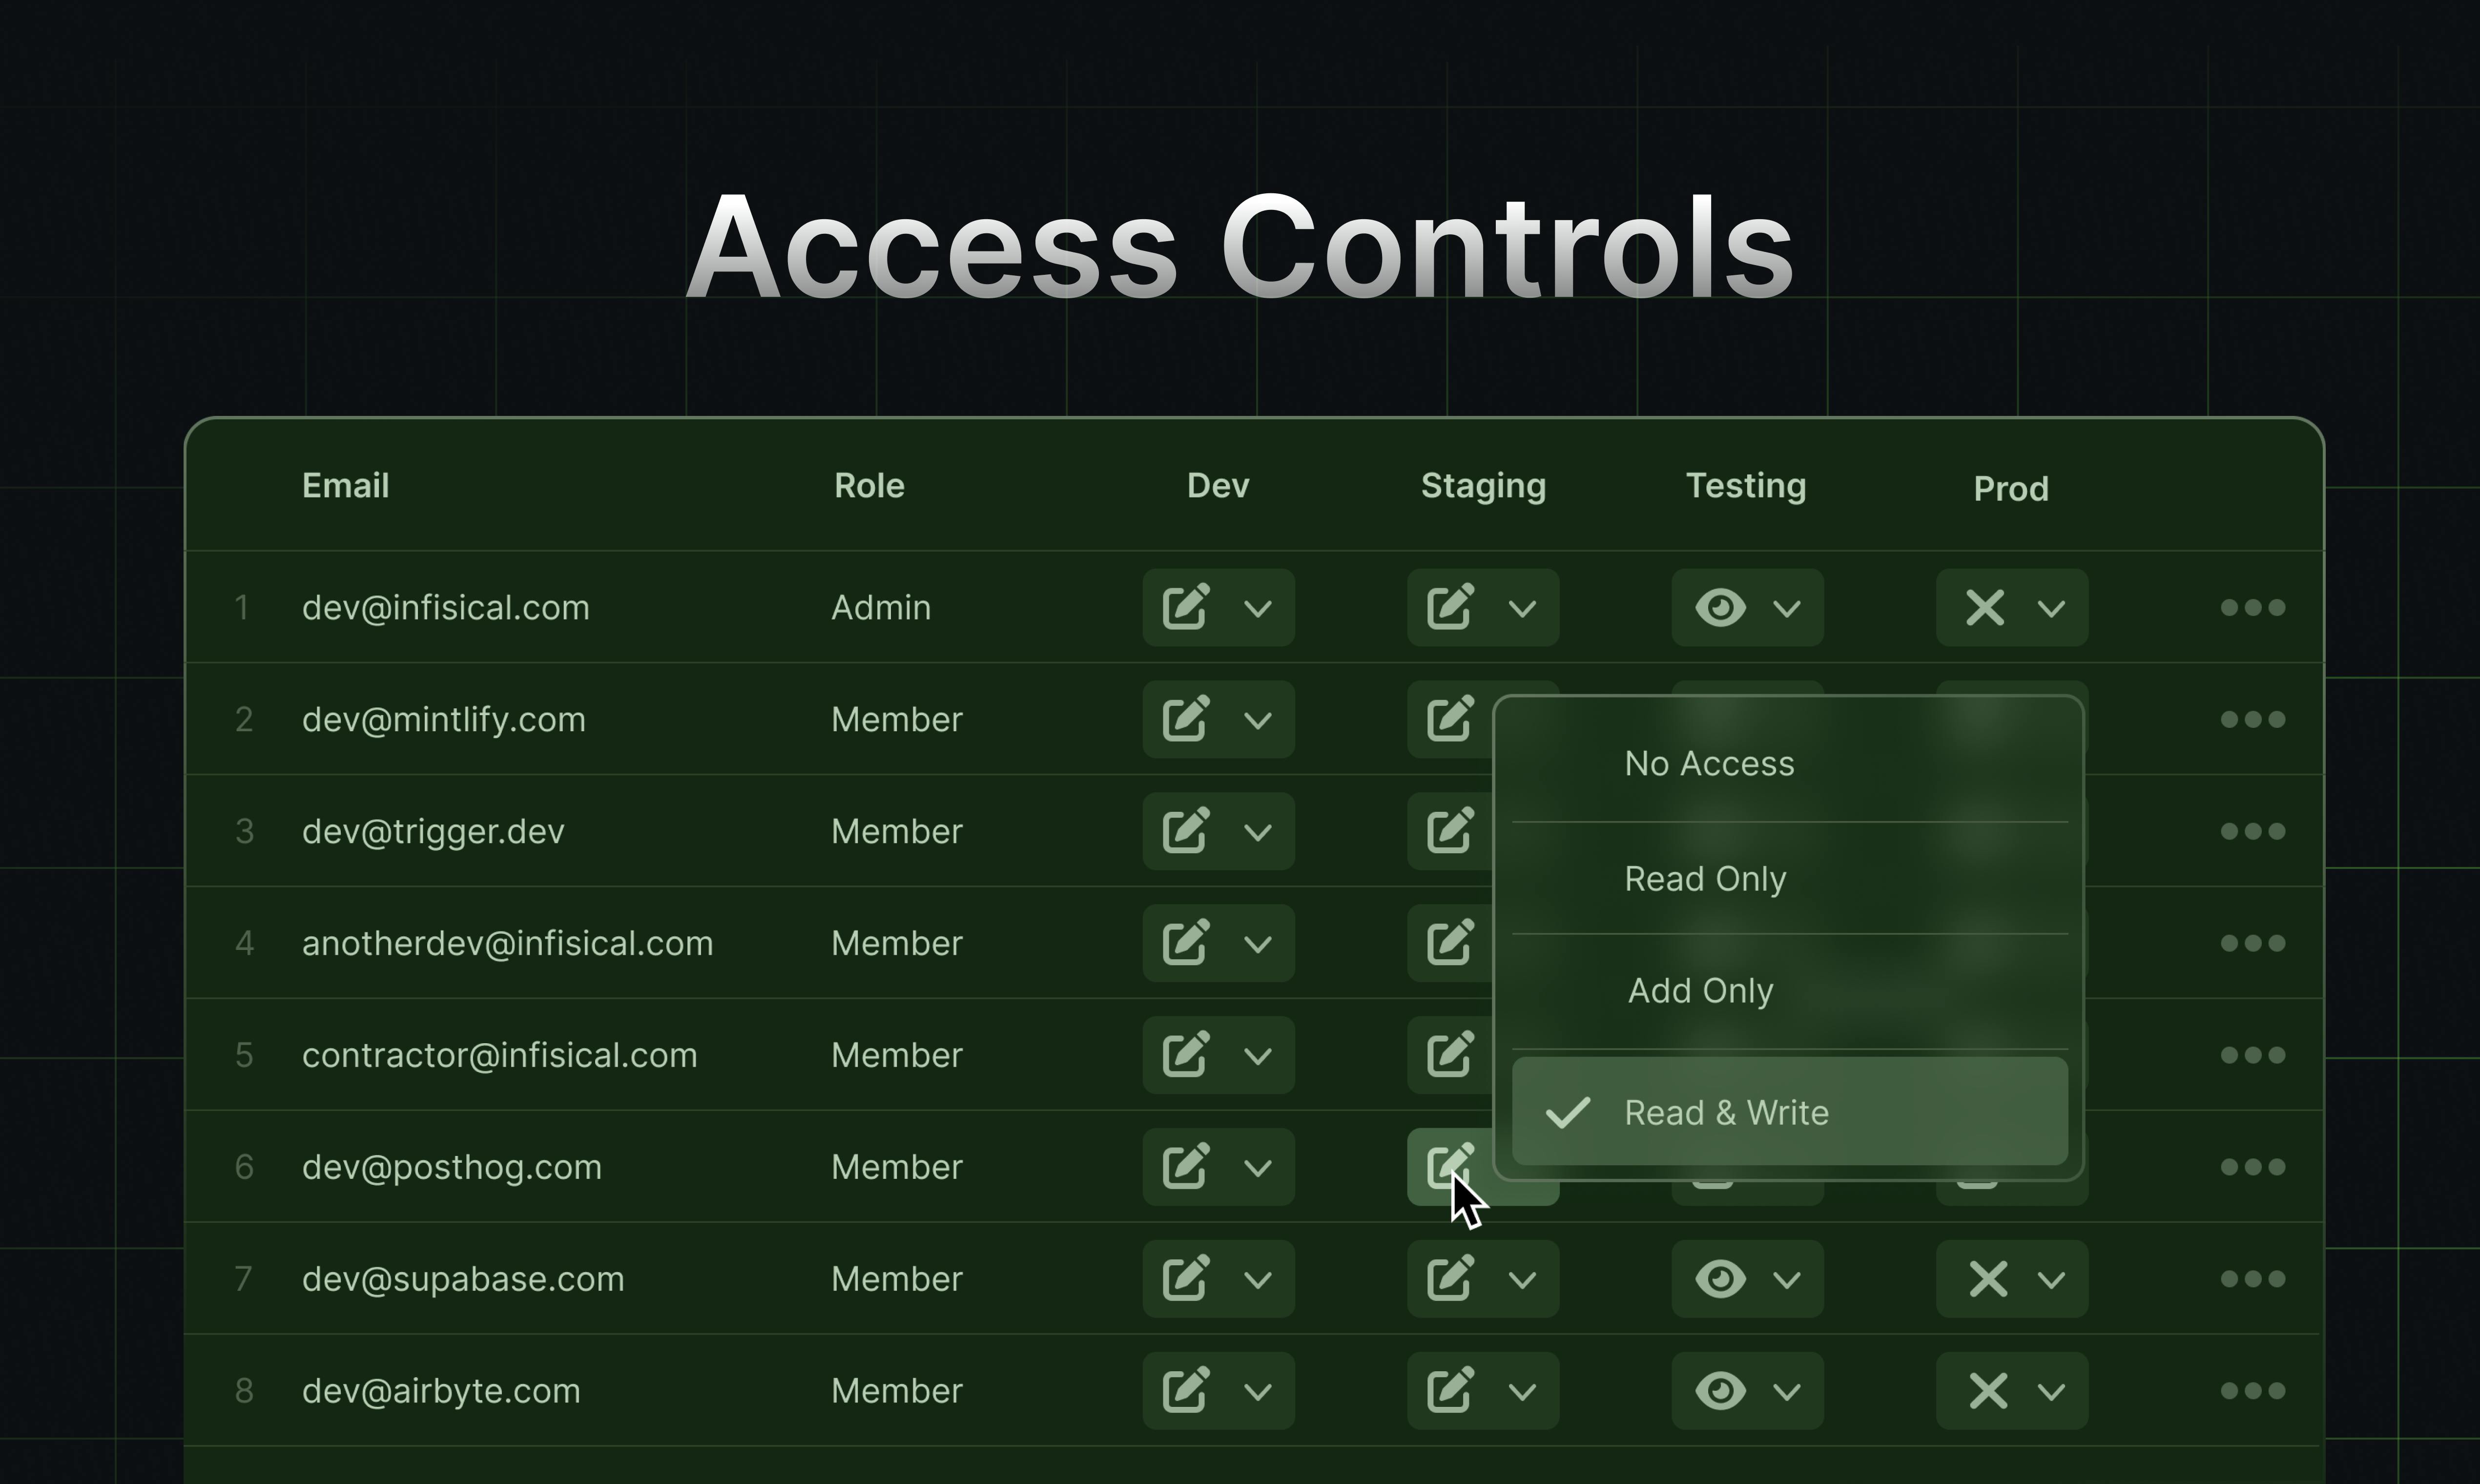Screen dimensions: 2480x1484
Task: Select the Staging edit icon for dev@mintlify.com
Action: click(x=1451, y=718)
